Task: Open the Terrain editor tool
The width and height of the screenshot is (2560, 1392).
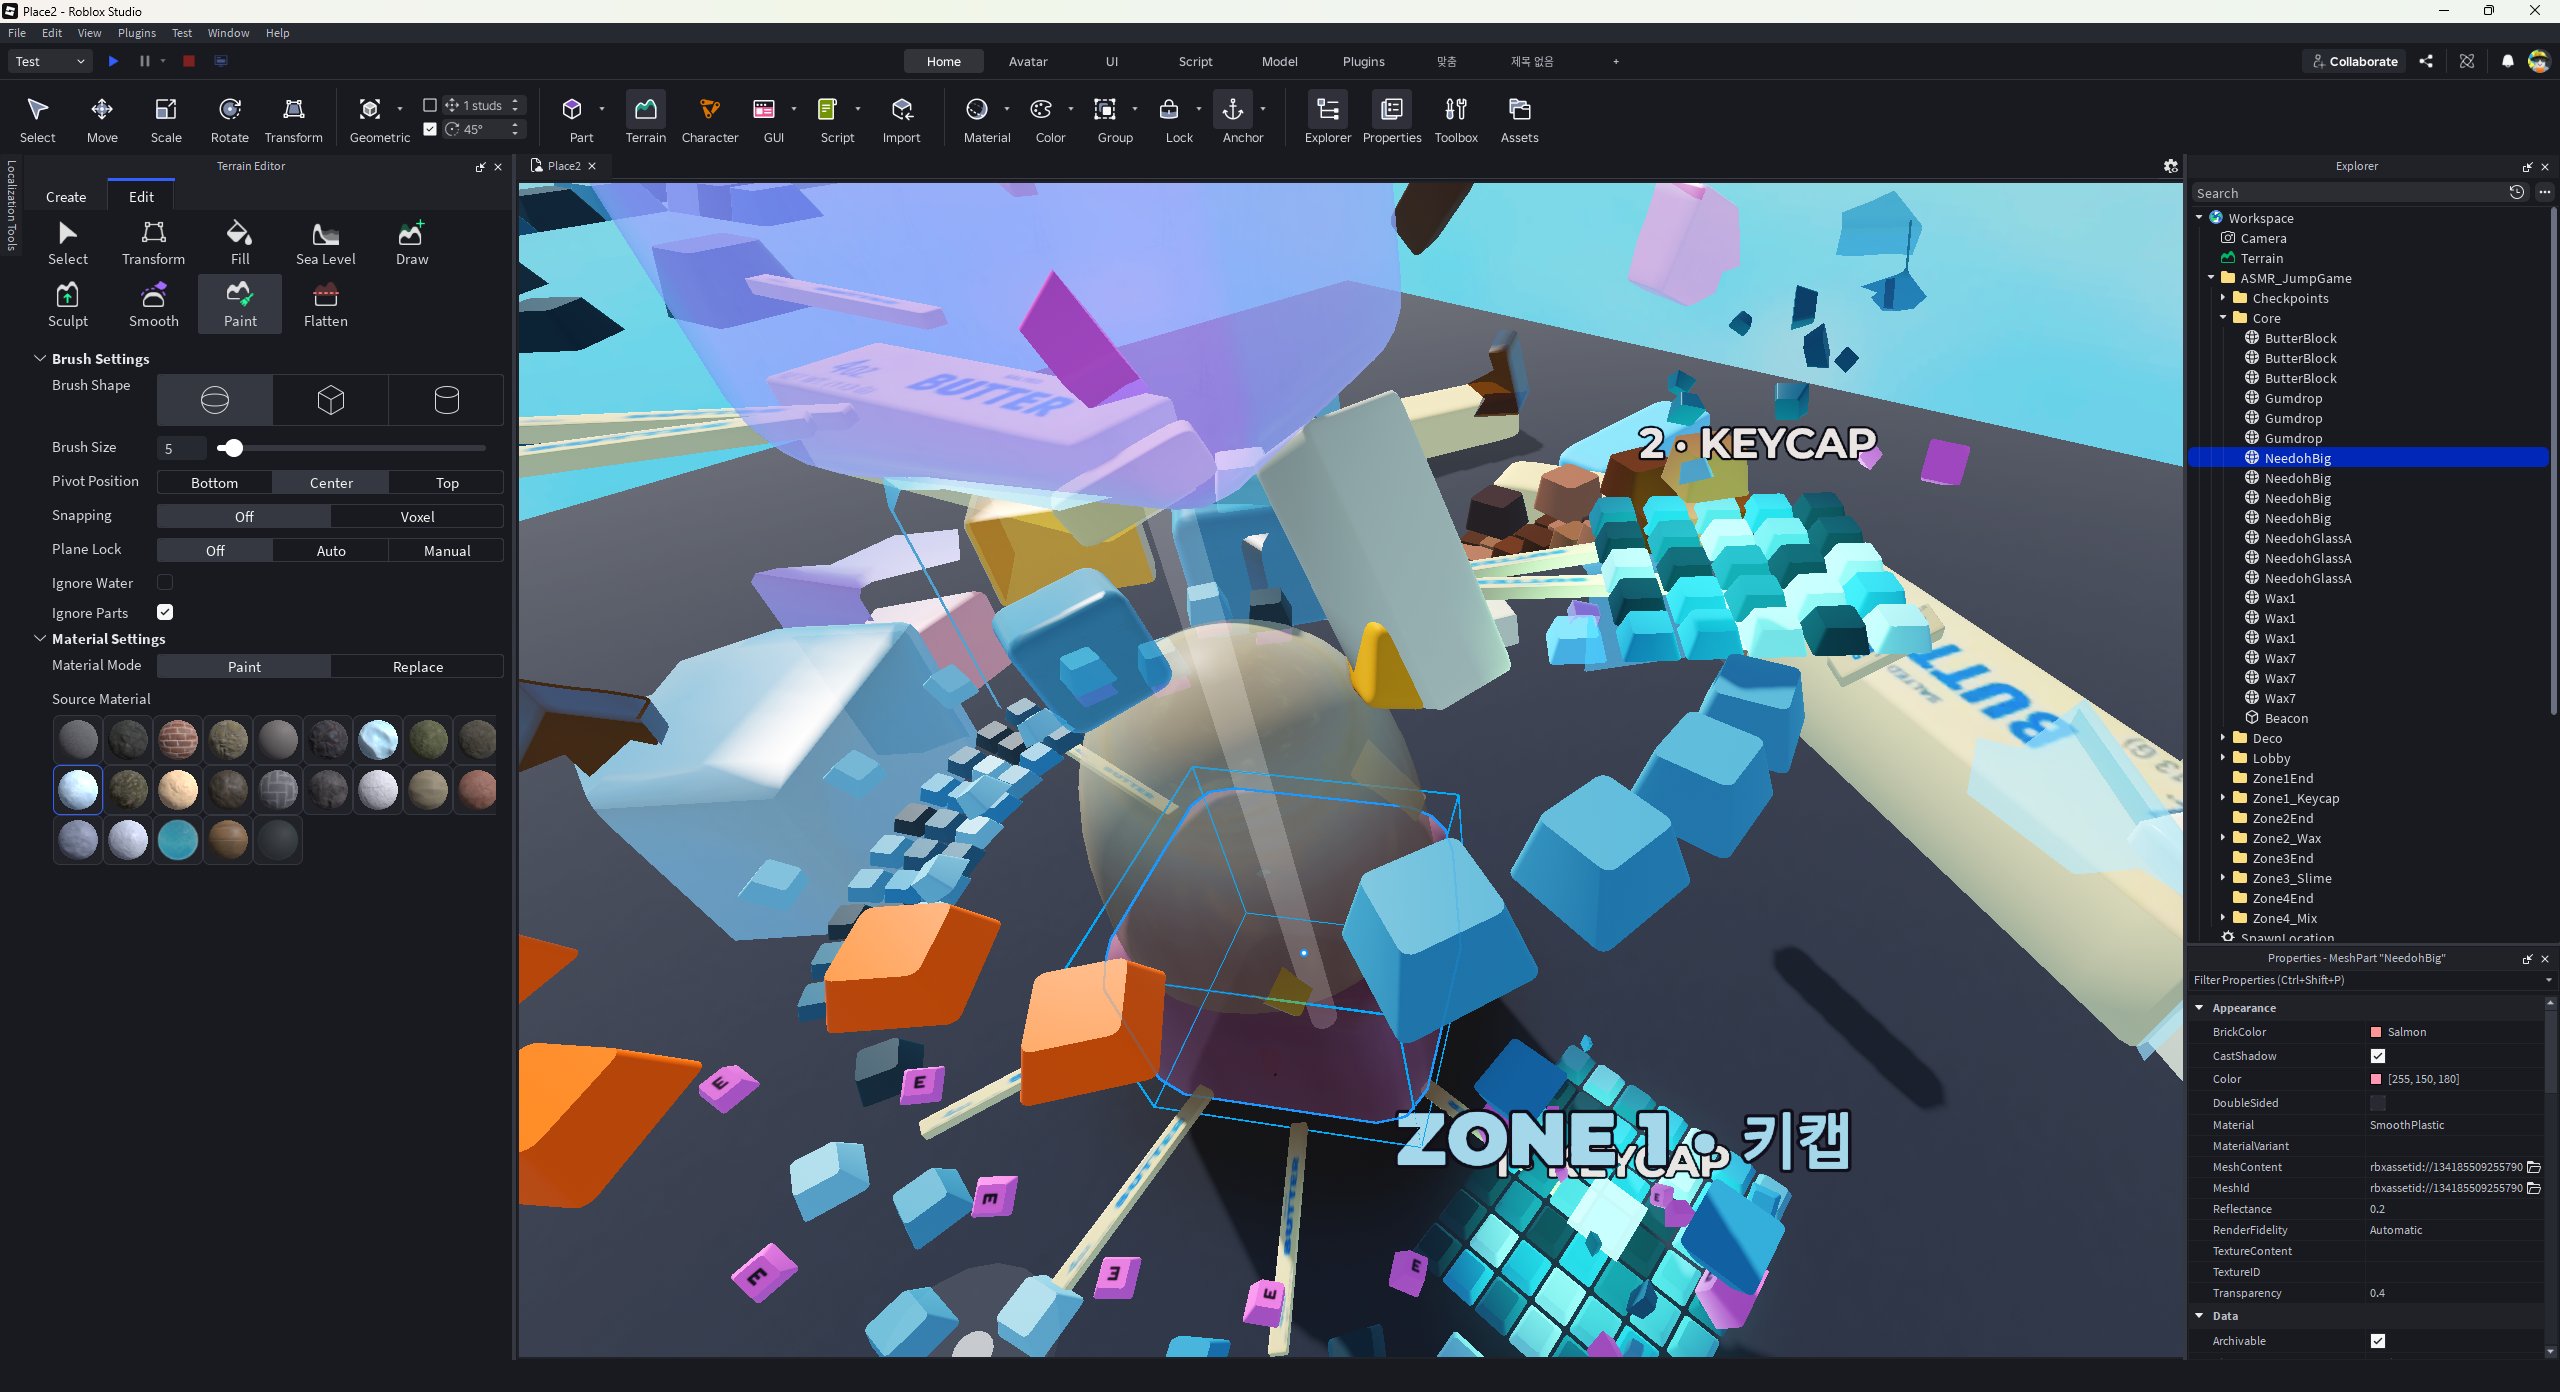Action: tap(646, 119)
